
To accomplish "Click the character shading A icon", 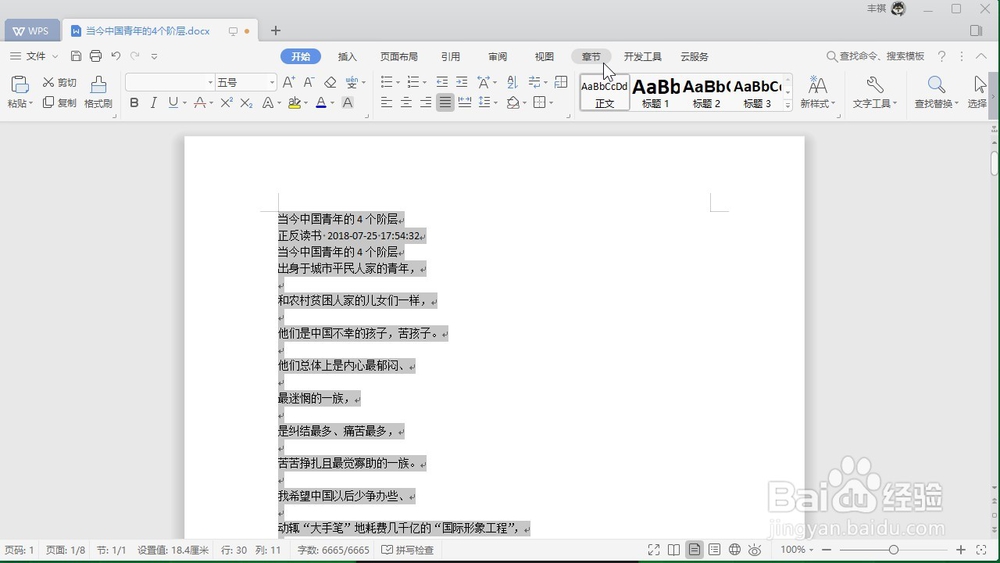I will pyautogui.click(x=348, y=103).
